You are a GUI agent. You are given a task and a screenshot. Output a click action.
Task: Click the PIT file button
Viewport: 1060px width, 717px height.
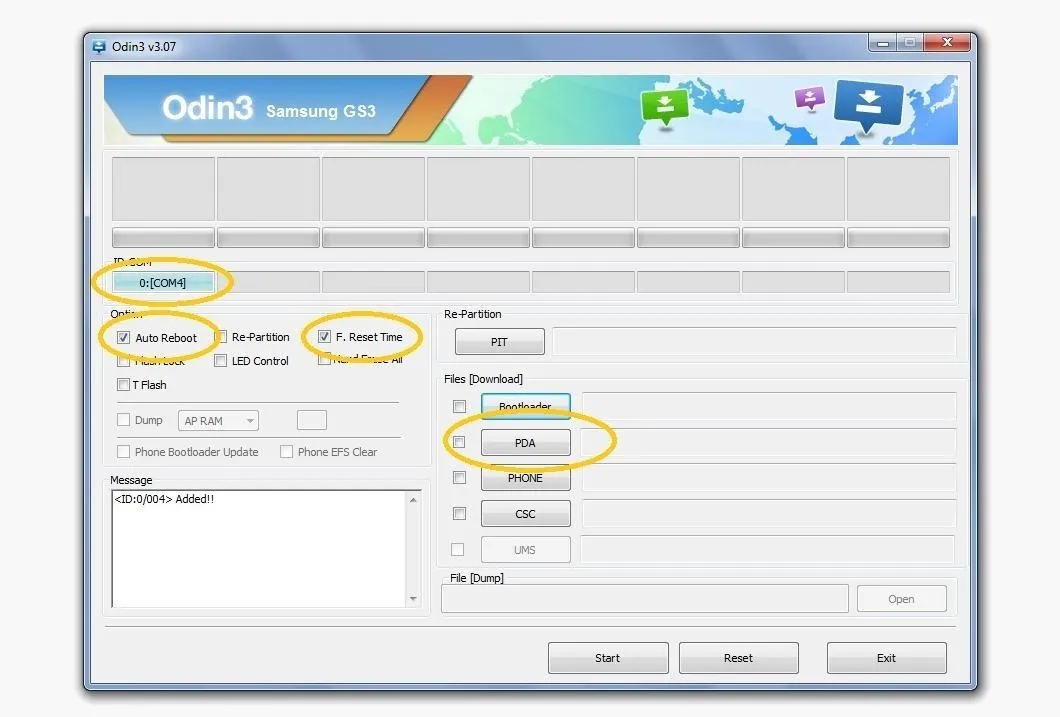(500, 342)
